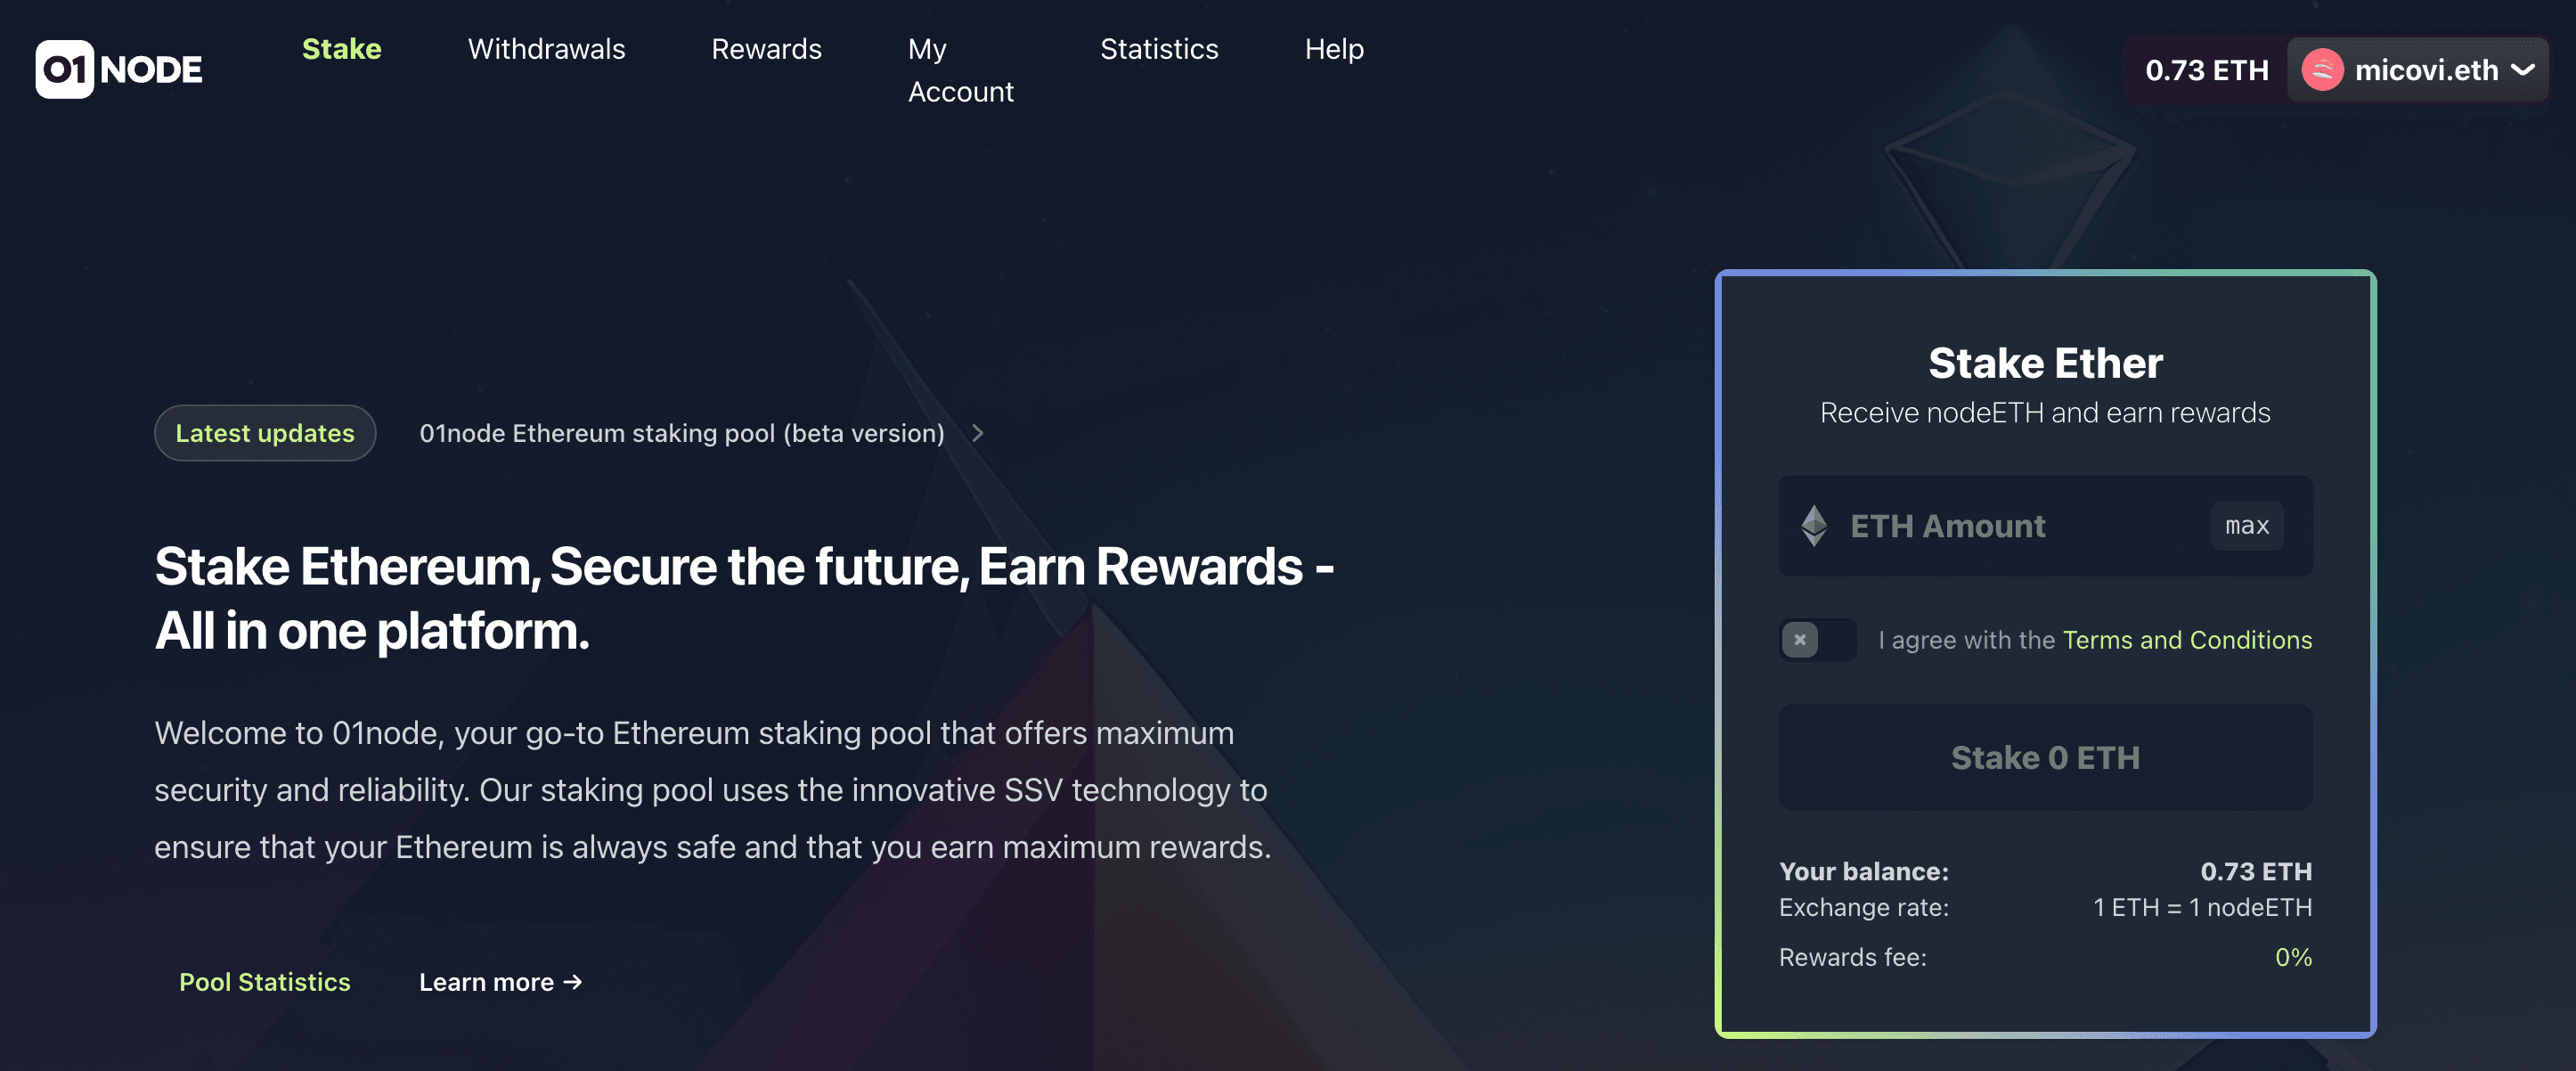Expand the micovi.eth account dropdown
Viewport: 2576px width, 1071px height.
tap(2522, 70)
